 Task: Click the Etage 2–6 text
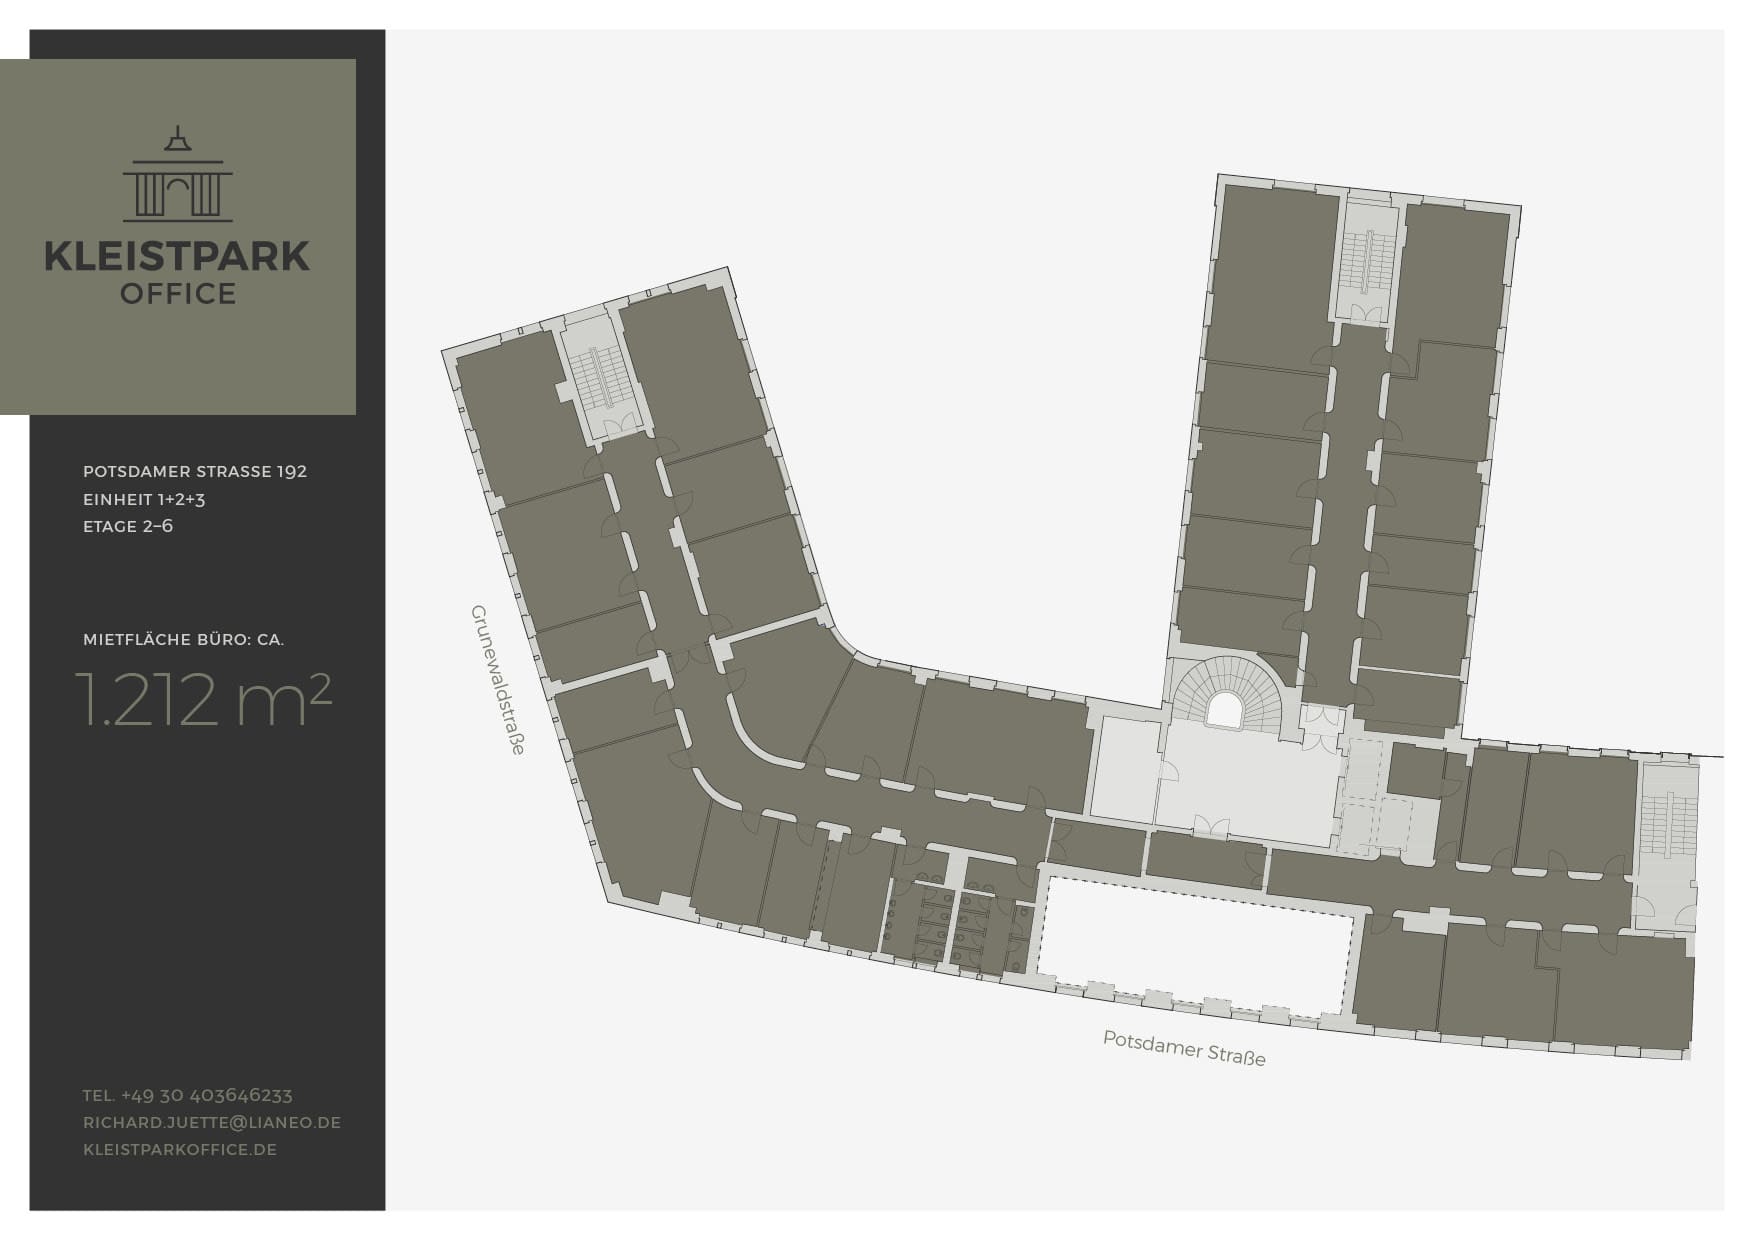(x=128, y=526)
